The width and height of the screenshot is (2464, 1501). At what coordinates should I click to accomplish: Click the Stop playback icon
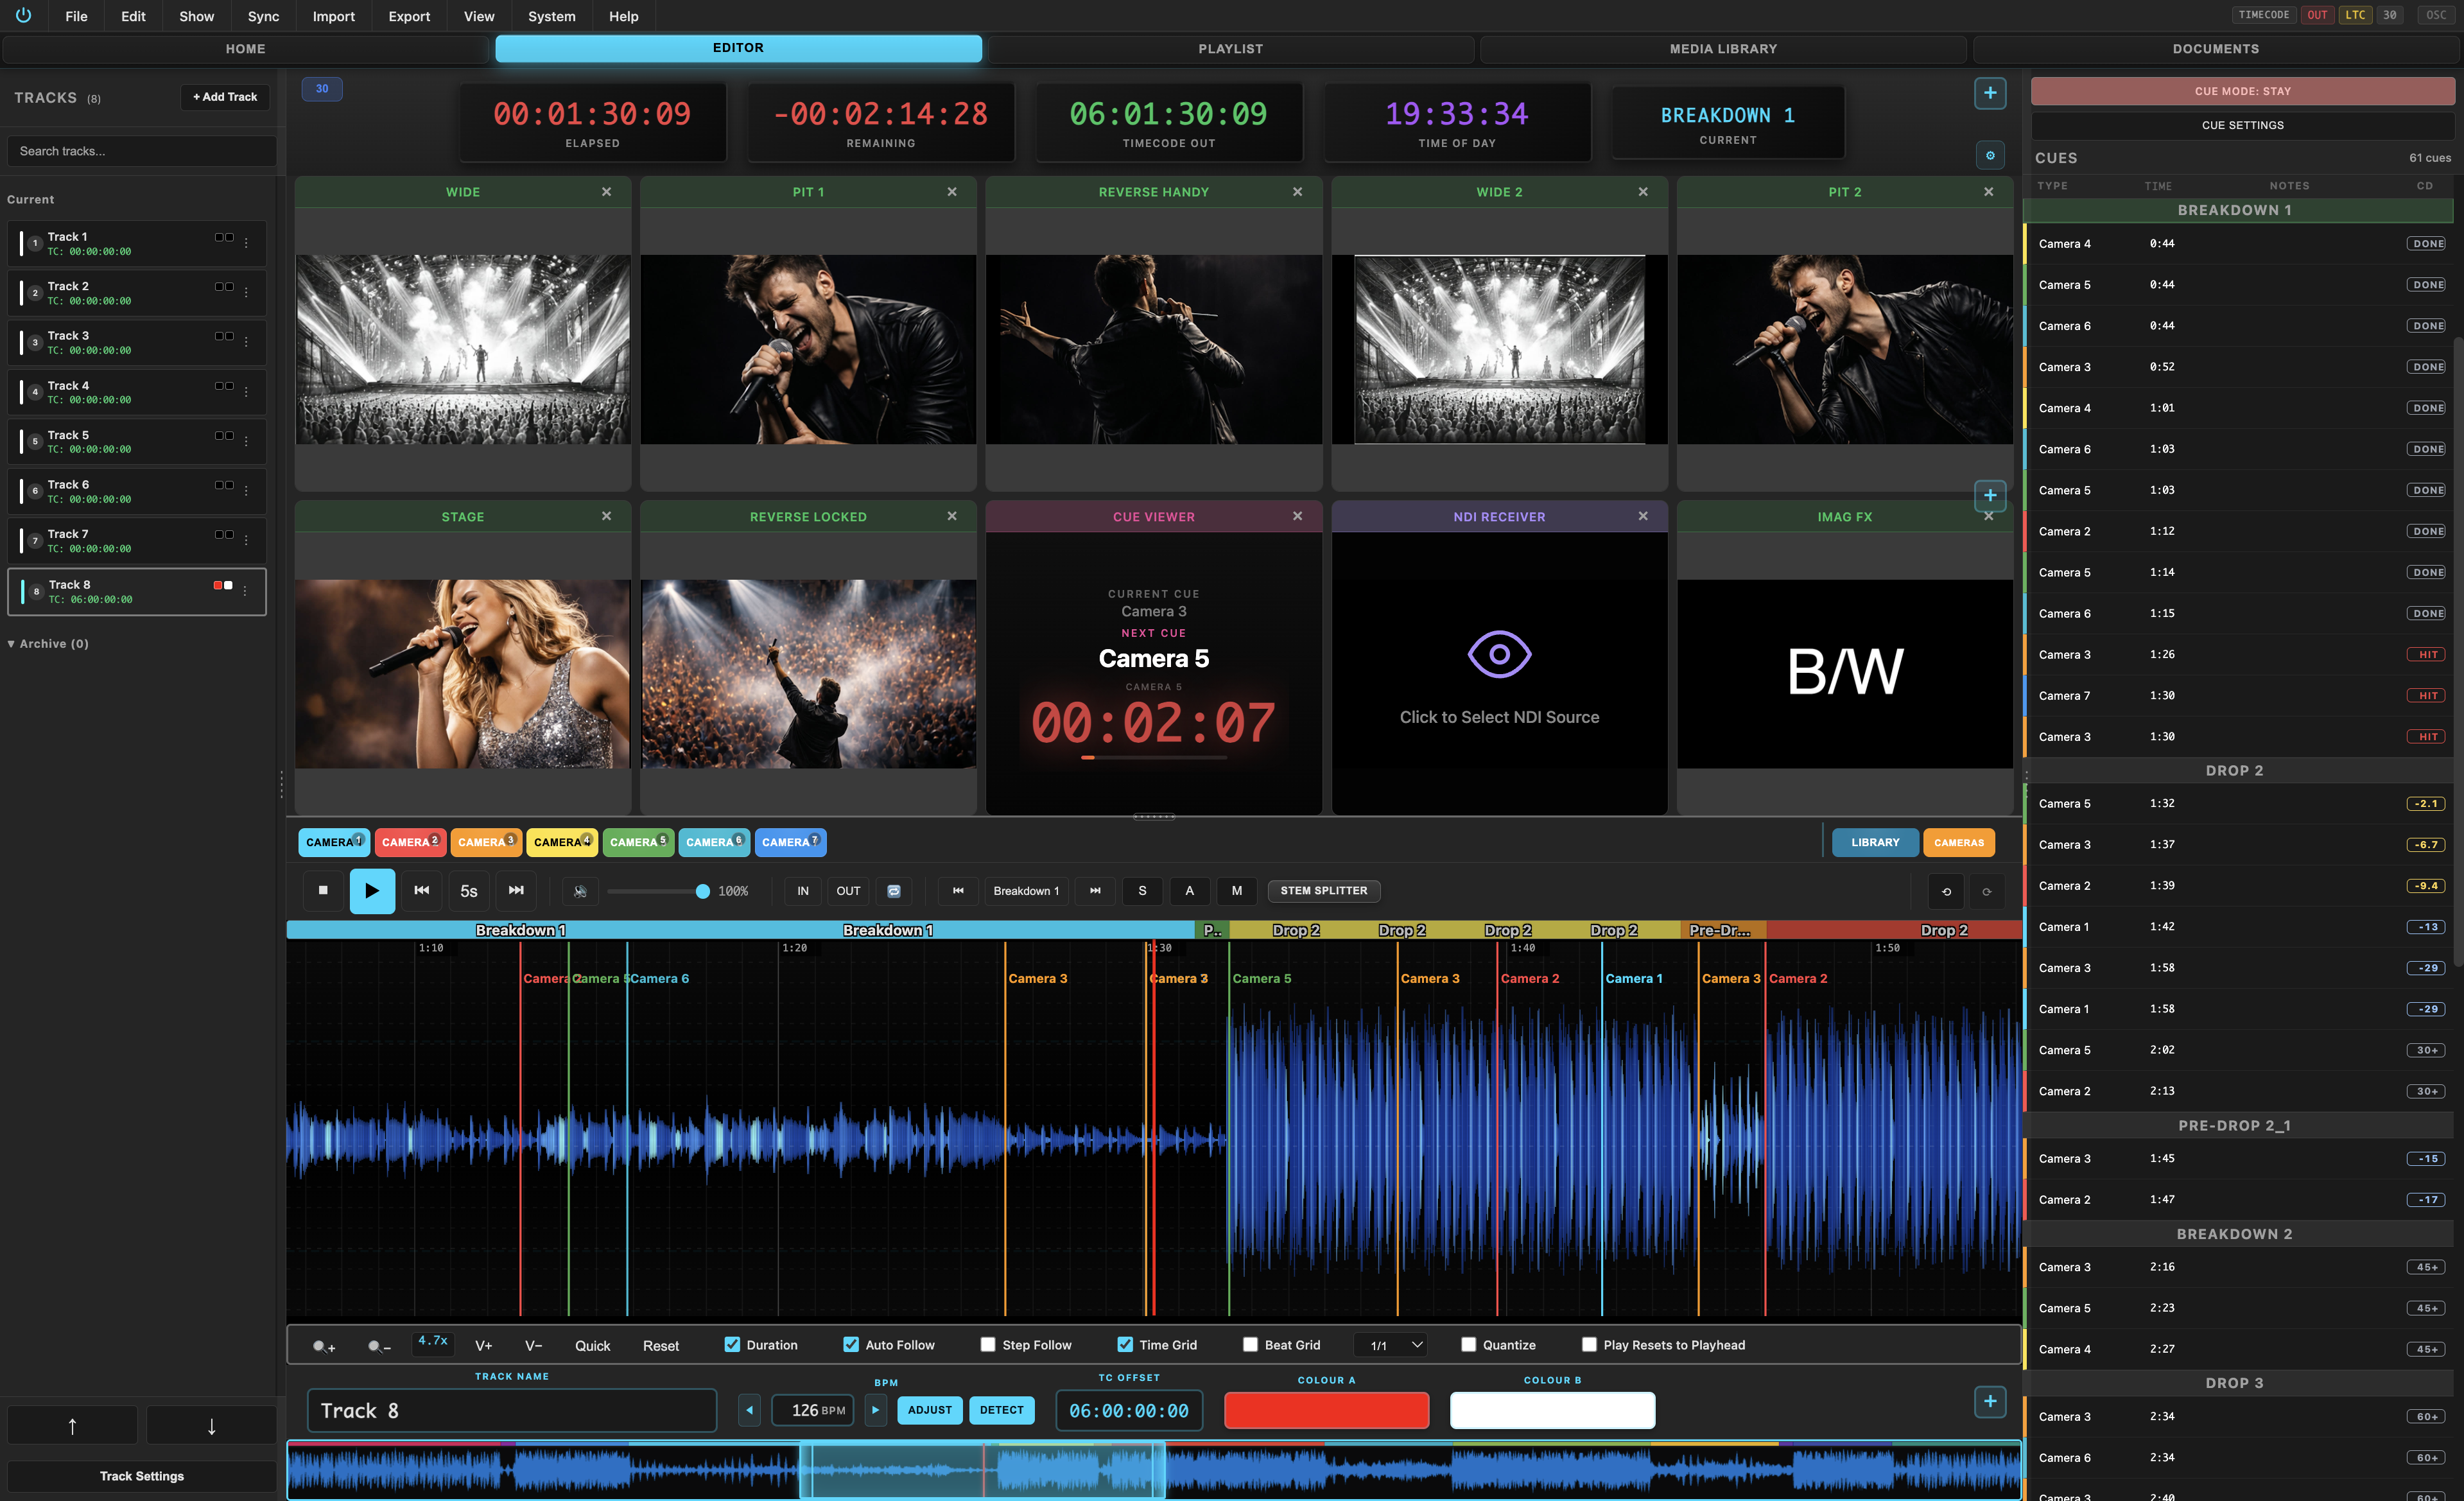tap(322, 890)
